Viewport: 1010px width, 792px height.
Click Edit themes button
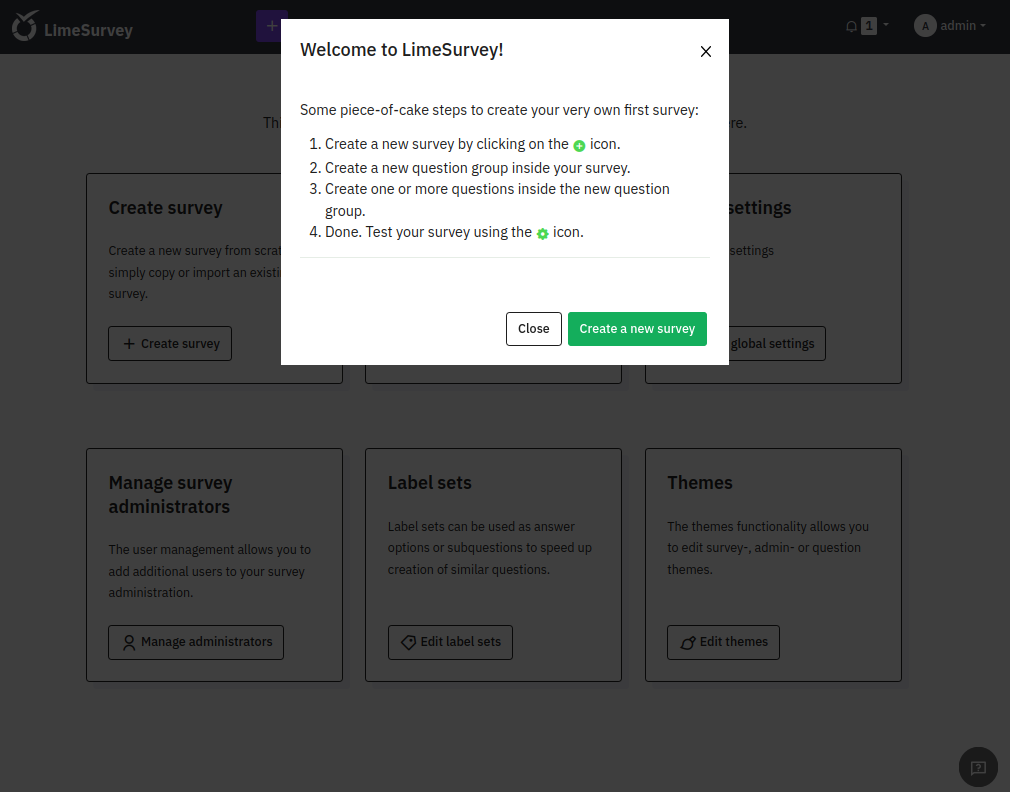click(x=723, y=643)
